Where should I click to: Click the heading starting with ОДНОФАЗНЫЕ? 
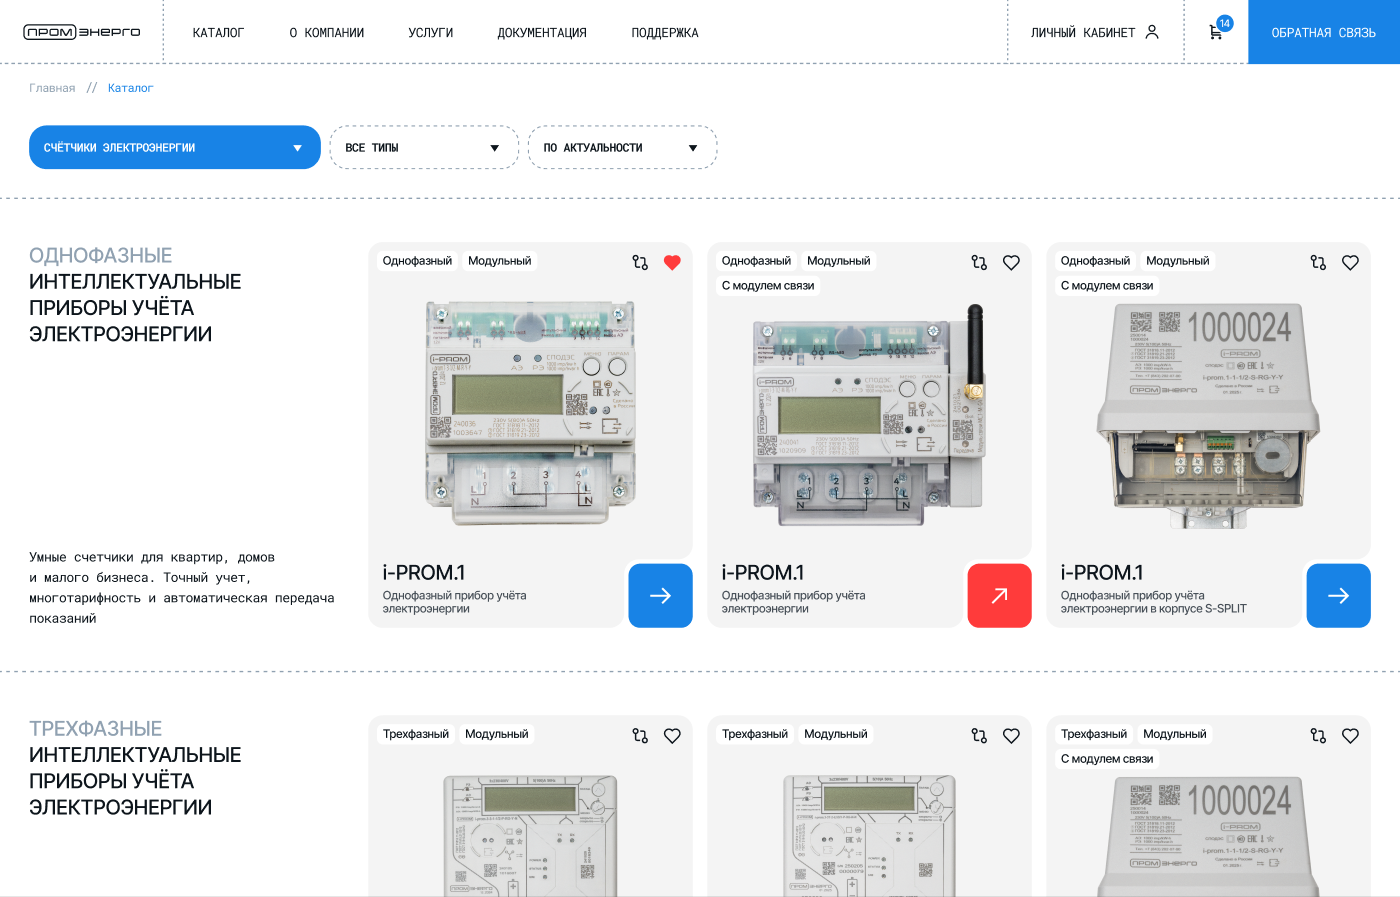(135, 295)
